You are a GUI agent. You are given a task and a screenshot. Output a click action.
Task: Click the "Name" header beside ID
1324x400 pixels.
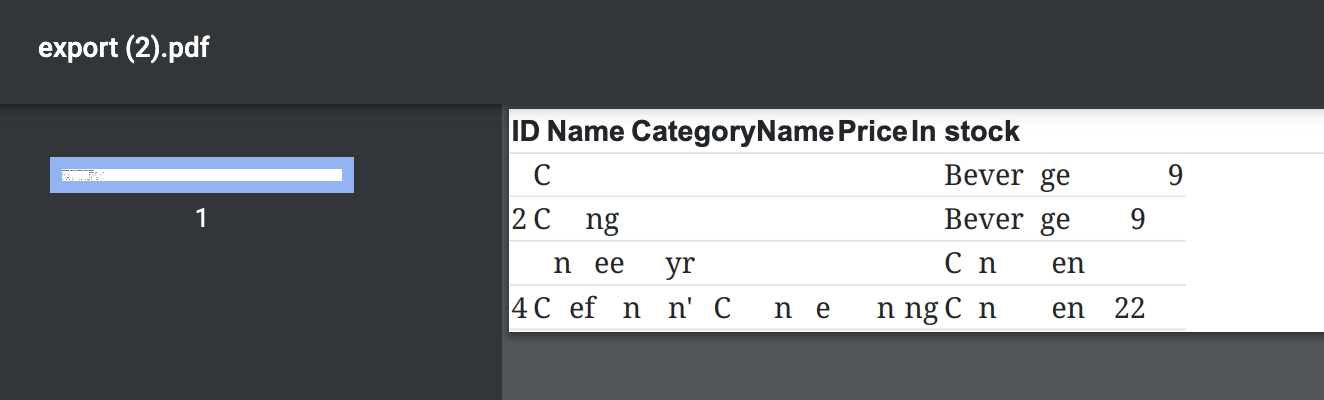(x=586, y=131)
